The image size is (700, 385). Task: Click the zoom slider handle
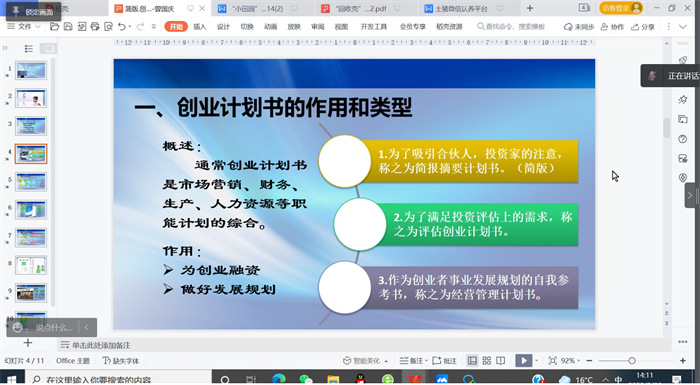632,360
